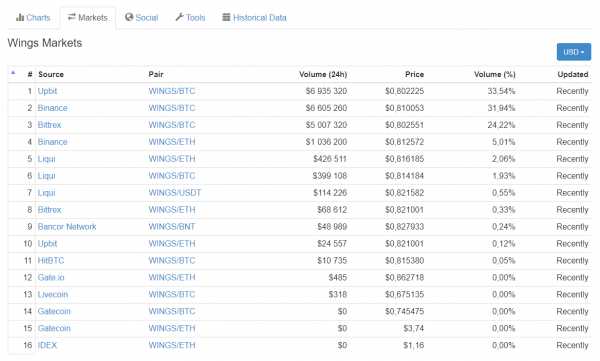
Task: Open Gatecoin source in row 14
Action: (x=54, y=311)
